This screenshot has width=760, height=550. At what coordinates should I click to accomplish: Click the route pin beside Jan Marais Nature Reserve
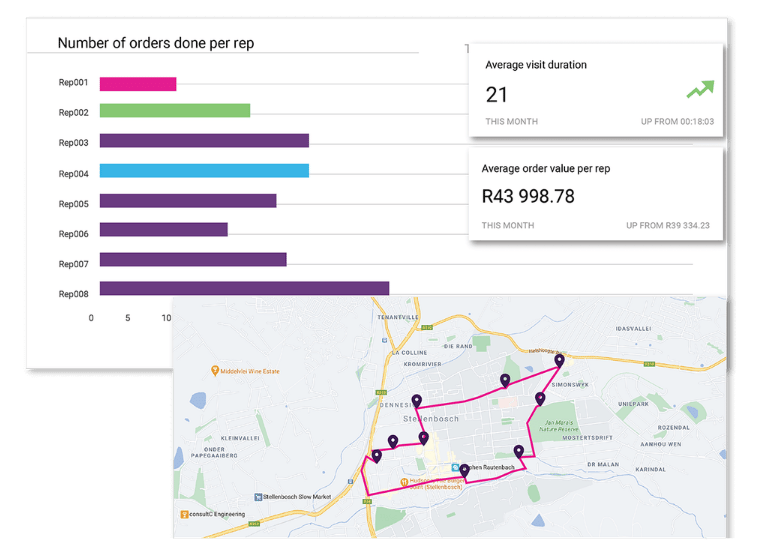[x=540, y=399]
